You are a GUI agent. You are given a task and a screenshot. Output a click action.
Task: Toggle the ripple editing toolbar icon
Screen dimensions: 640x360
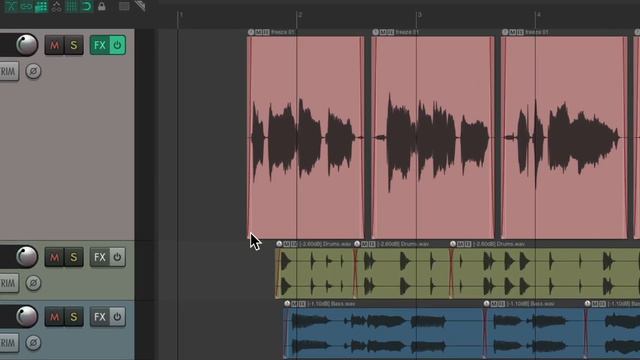tap(41, 6)
